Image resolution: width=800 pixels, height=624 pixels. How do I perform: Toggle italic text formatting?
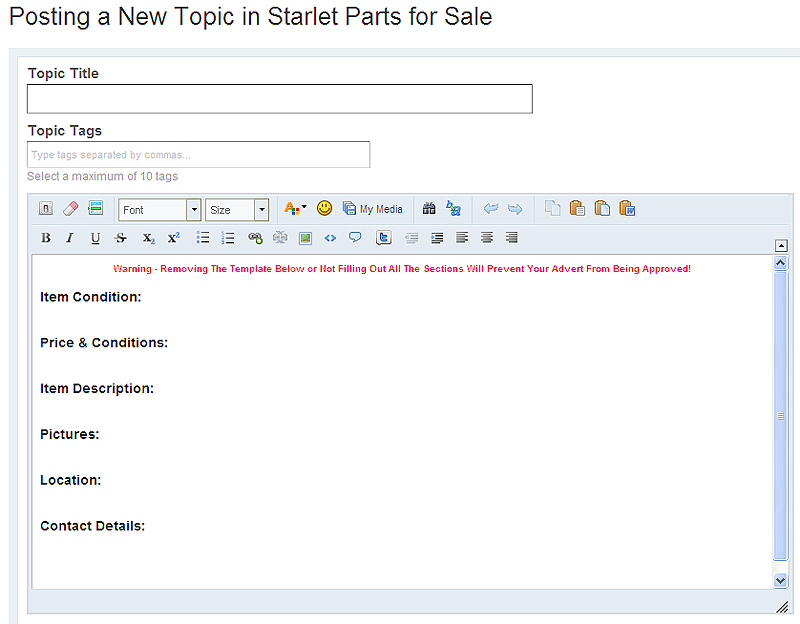pyautogui.click(x=70, y=238)
